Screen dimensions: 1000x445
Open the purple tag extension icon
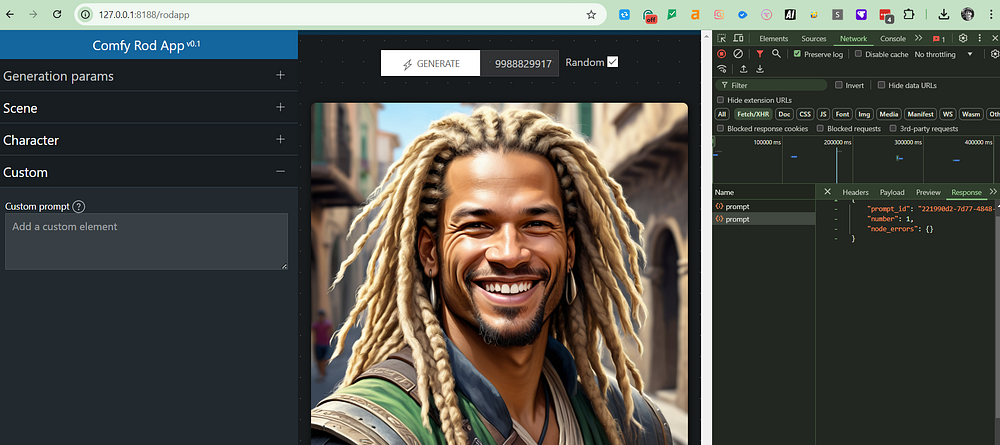coord(861,14)
